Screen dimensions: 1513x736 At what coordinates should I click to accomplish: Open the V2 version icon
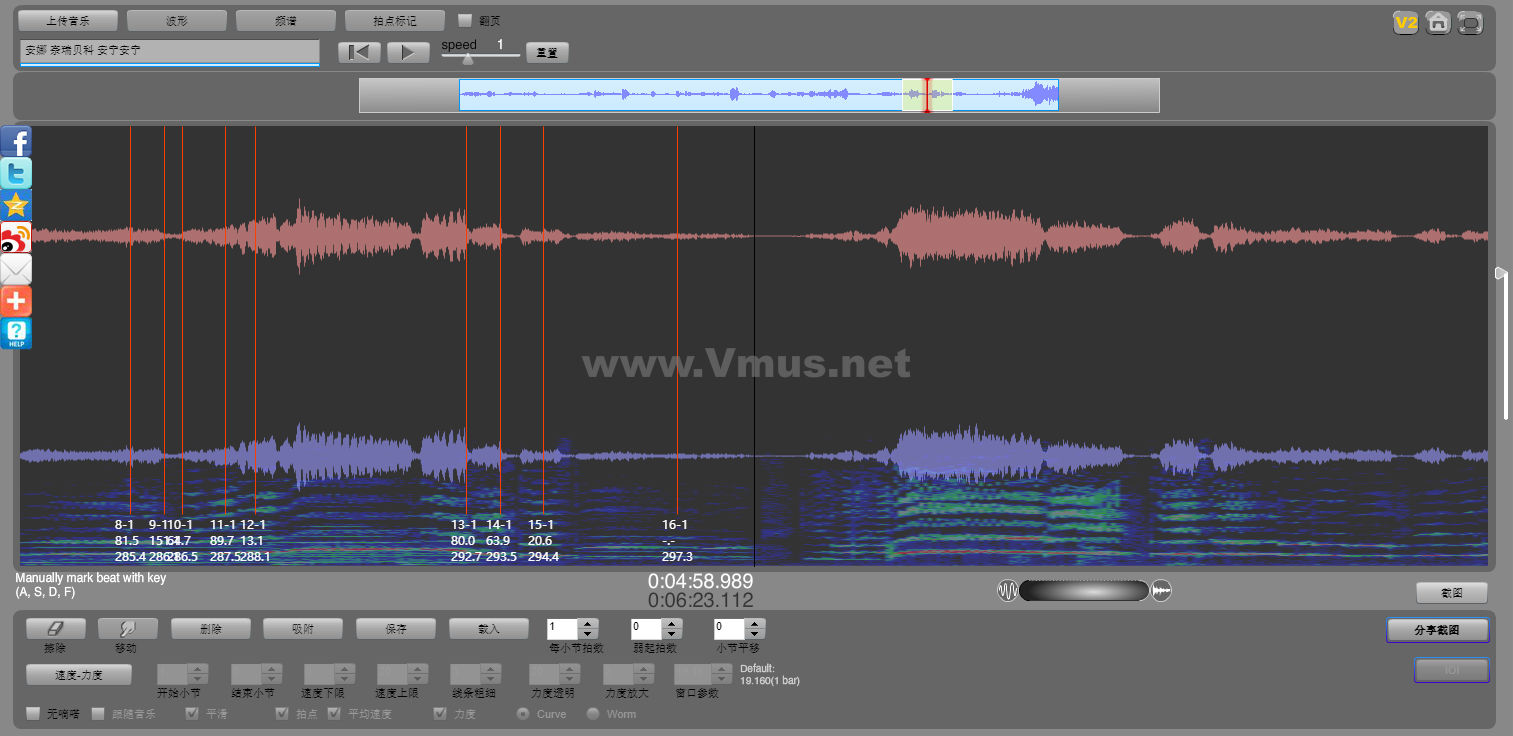pyautogui.click(x=1406, y=23)
